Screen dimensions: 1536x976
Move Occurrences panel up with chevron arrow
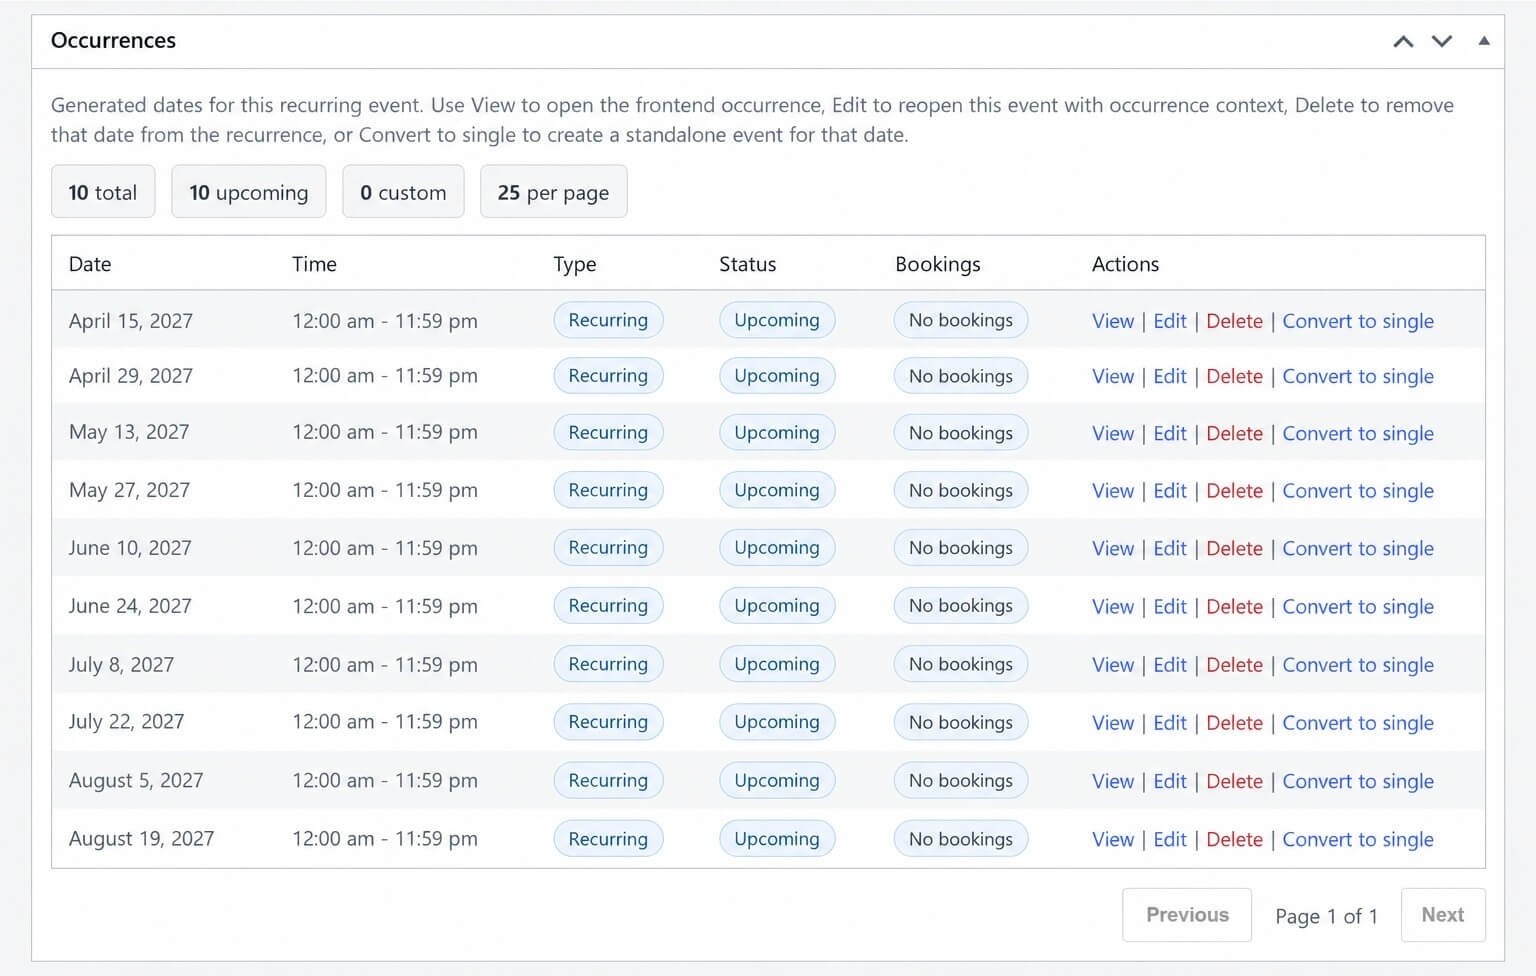pyautogui.click(x=1403, y=41)
